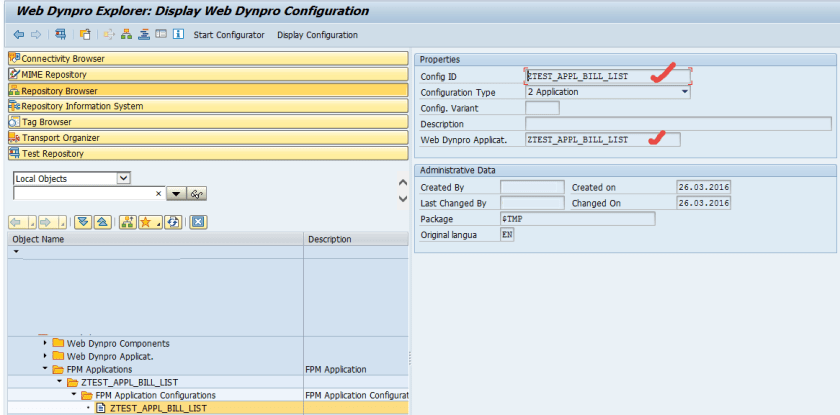The image size is (840, 415).
Task: Open the Repository Browser tab
Action: (207, 90)
